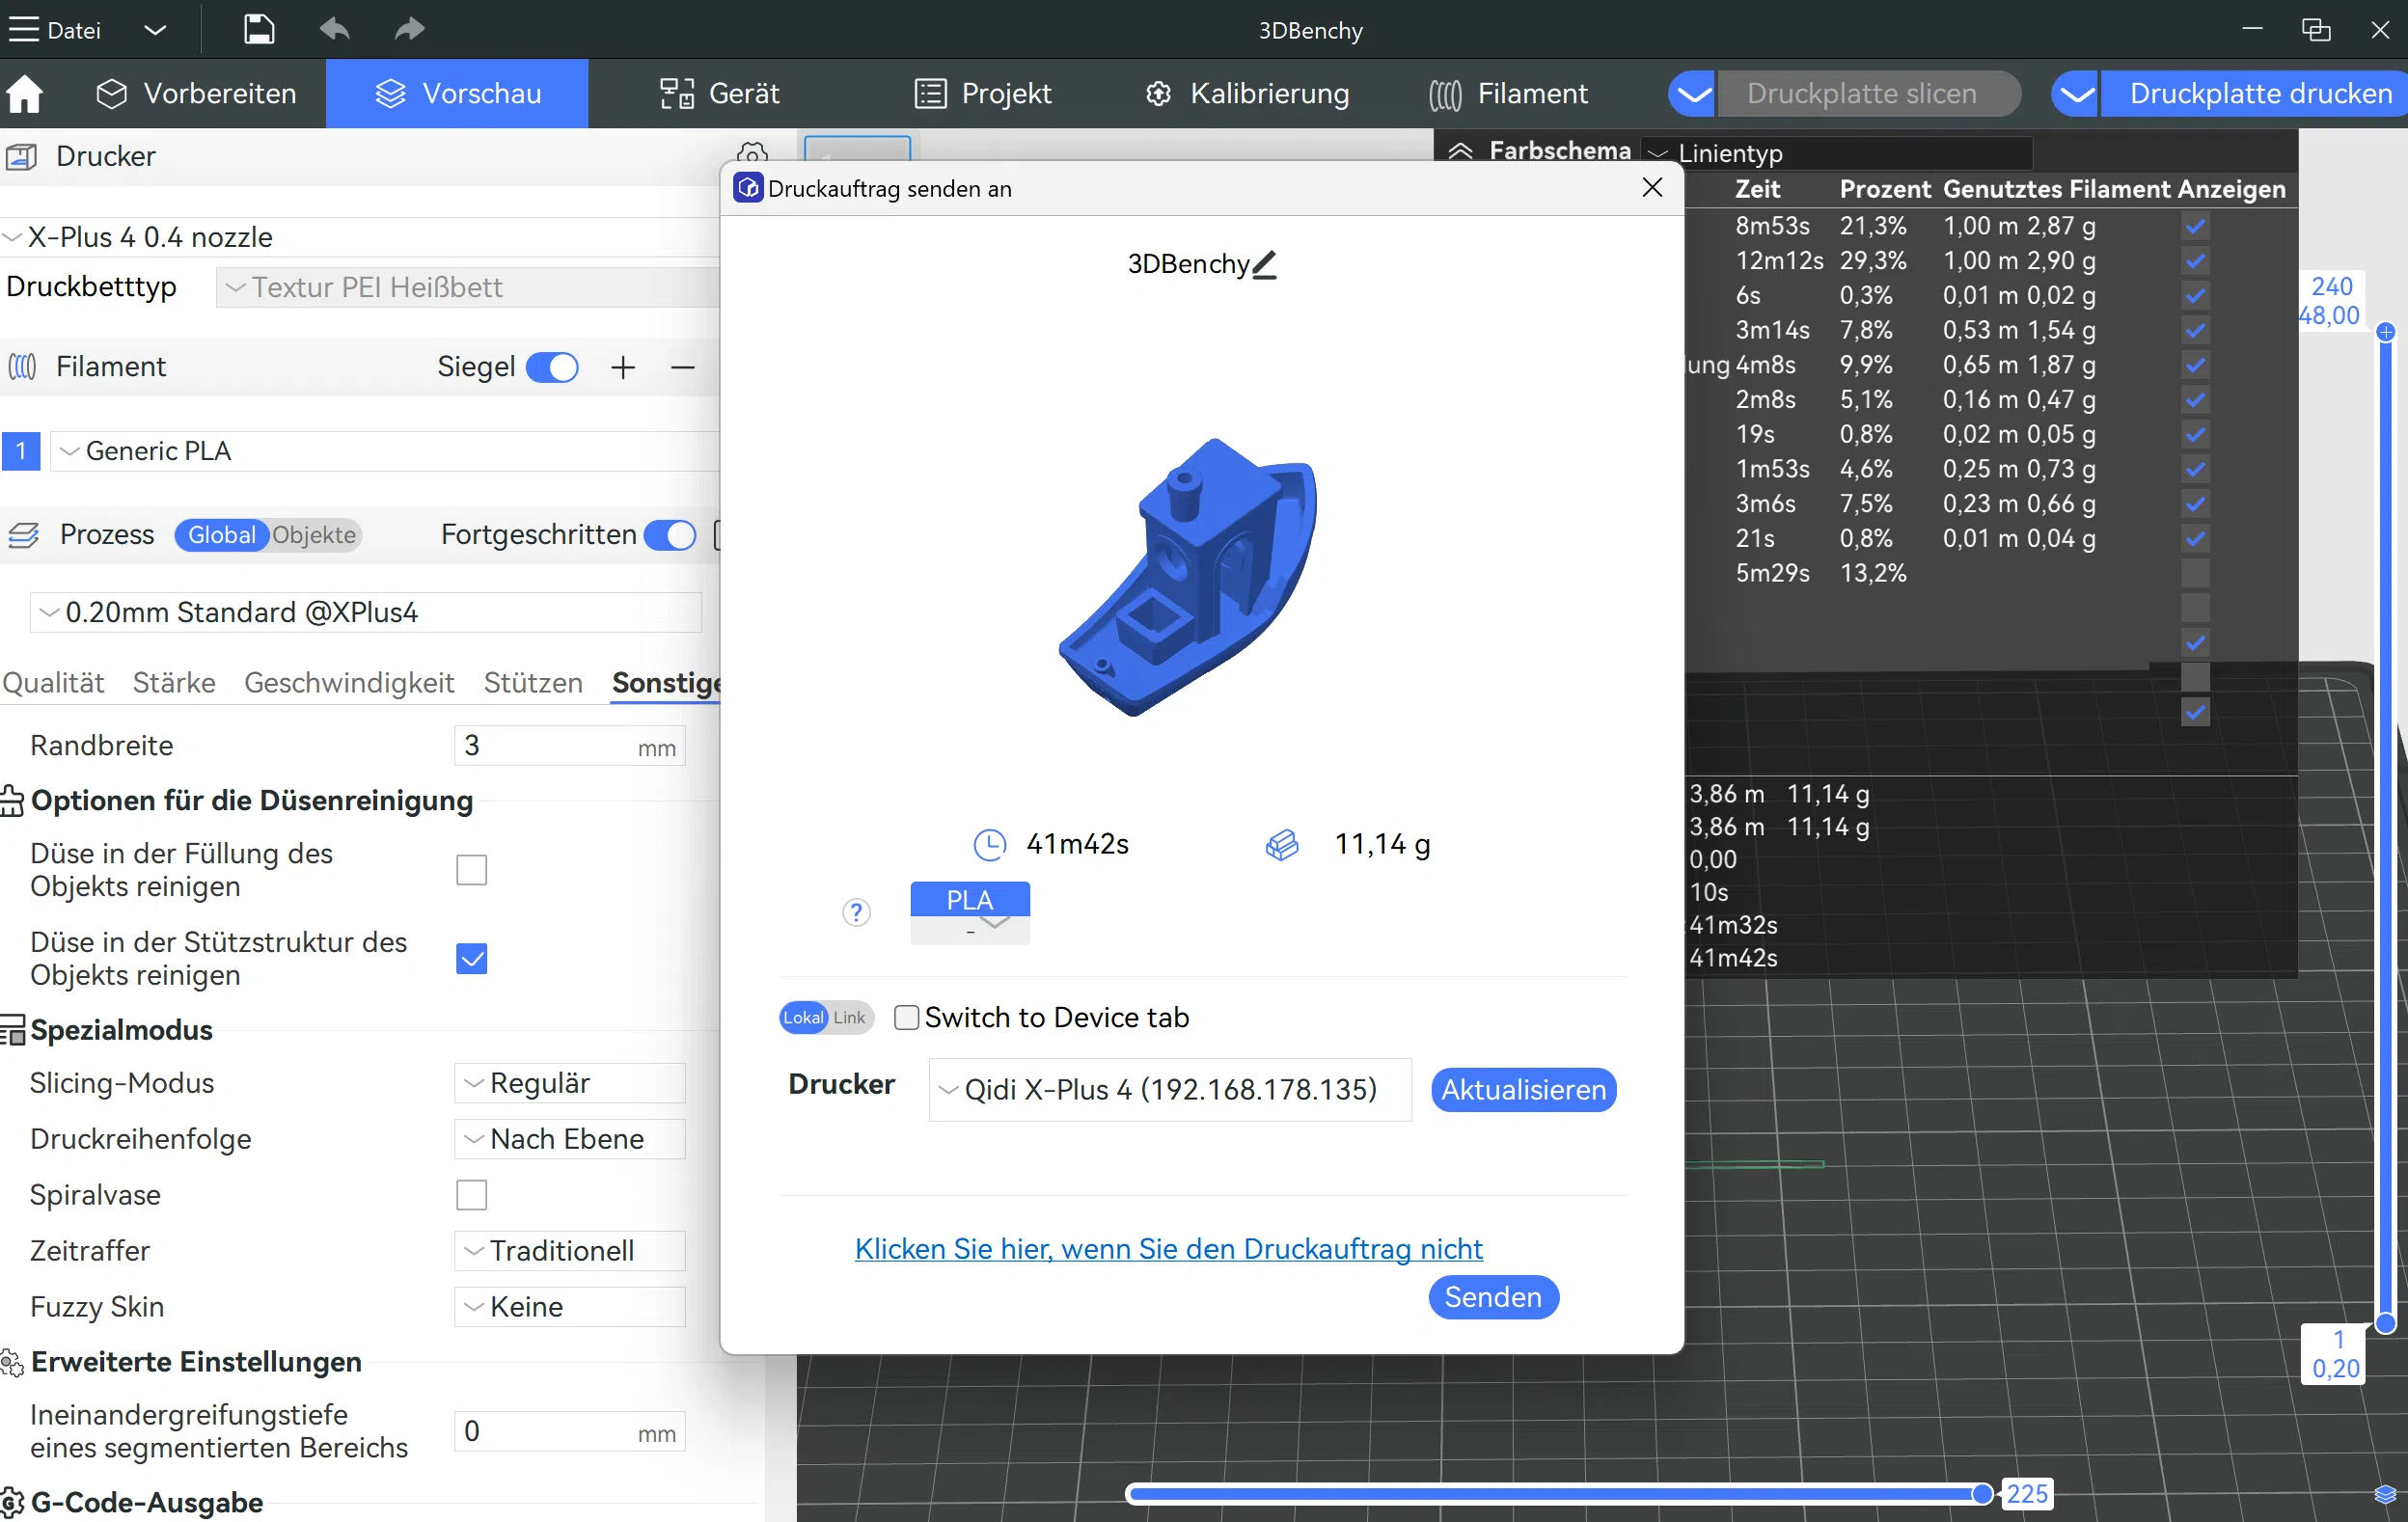2408x1522 pixels.
Task: Switch to the Stützen settings tab
Action: click(x=533, y=683)
